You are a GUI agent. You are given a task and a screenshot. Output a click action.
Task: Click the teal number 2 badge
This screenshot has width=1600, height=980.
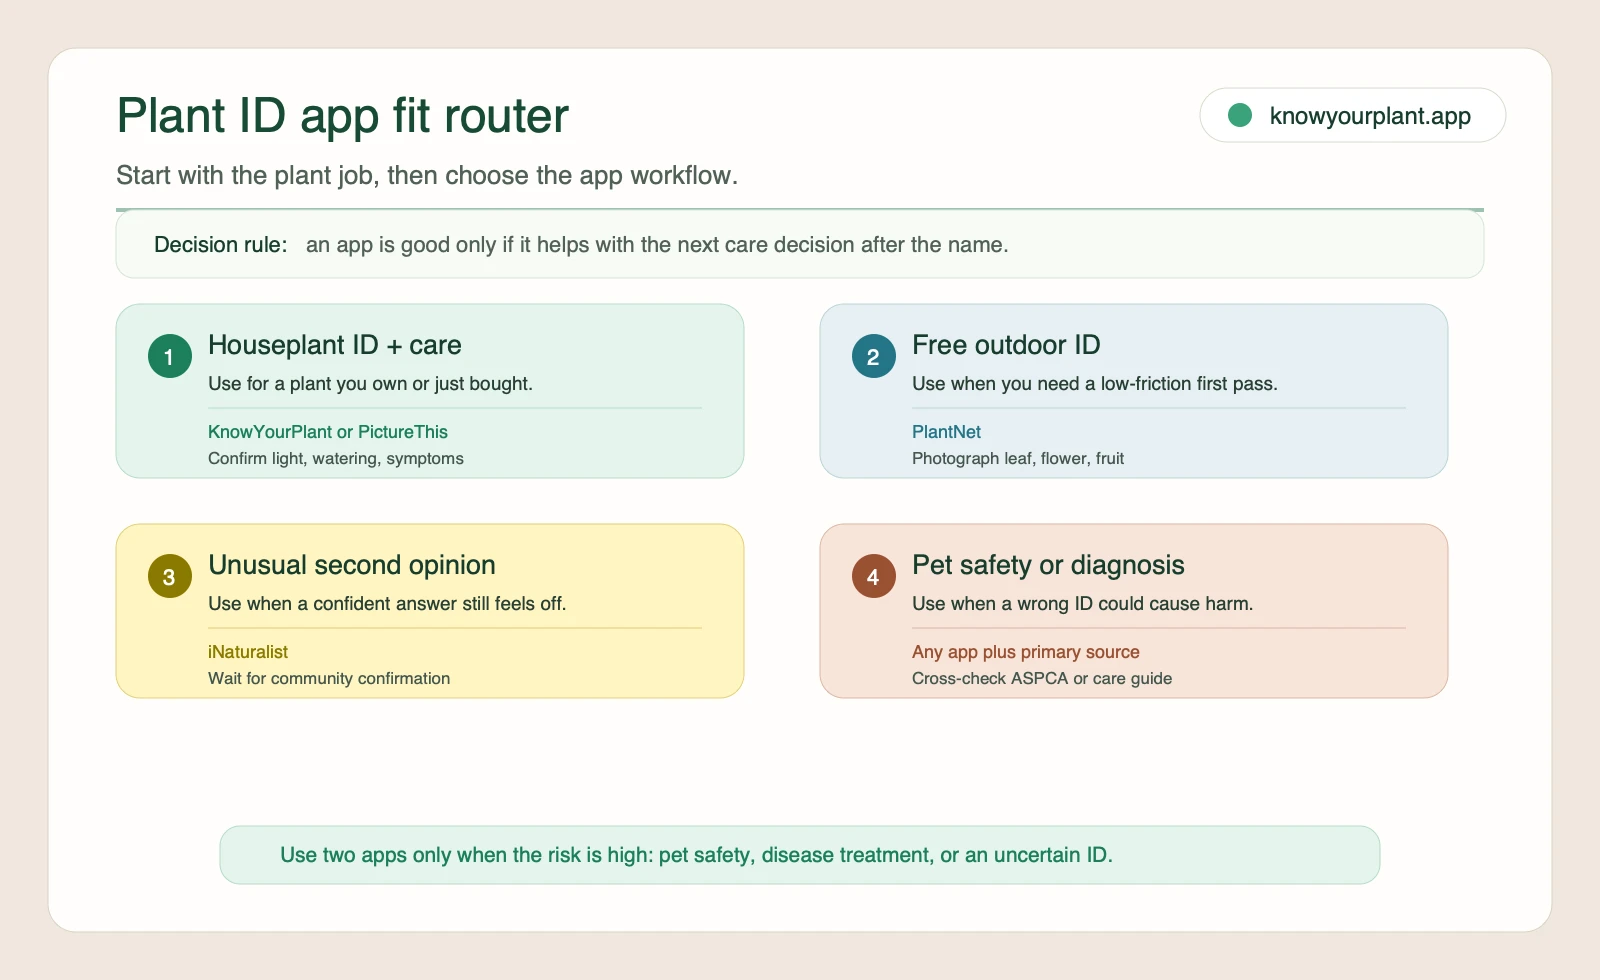873,356
